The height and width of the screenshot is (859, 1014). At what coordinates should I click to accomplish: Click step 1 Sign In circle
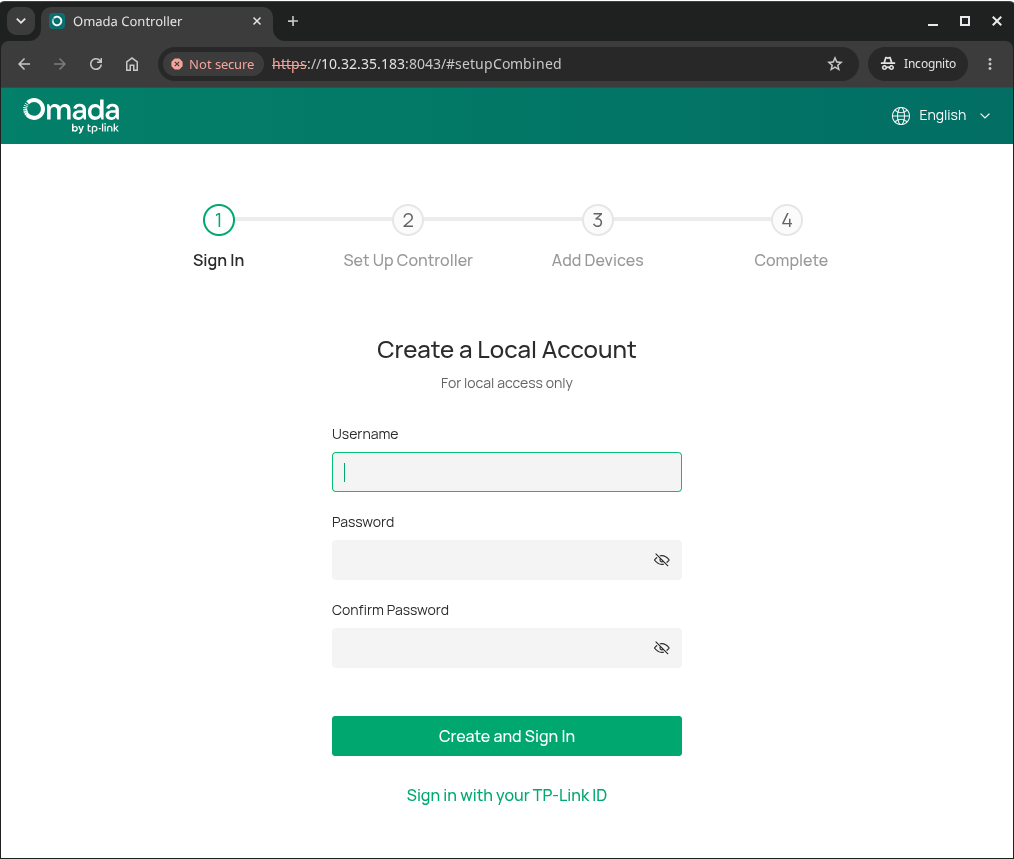pos(219,220)
